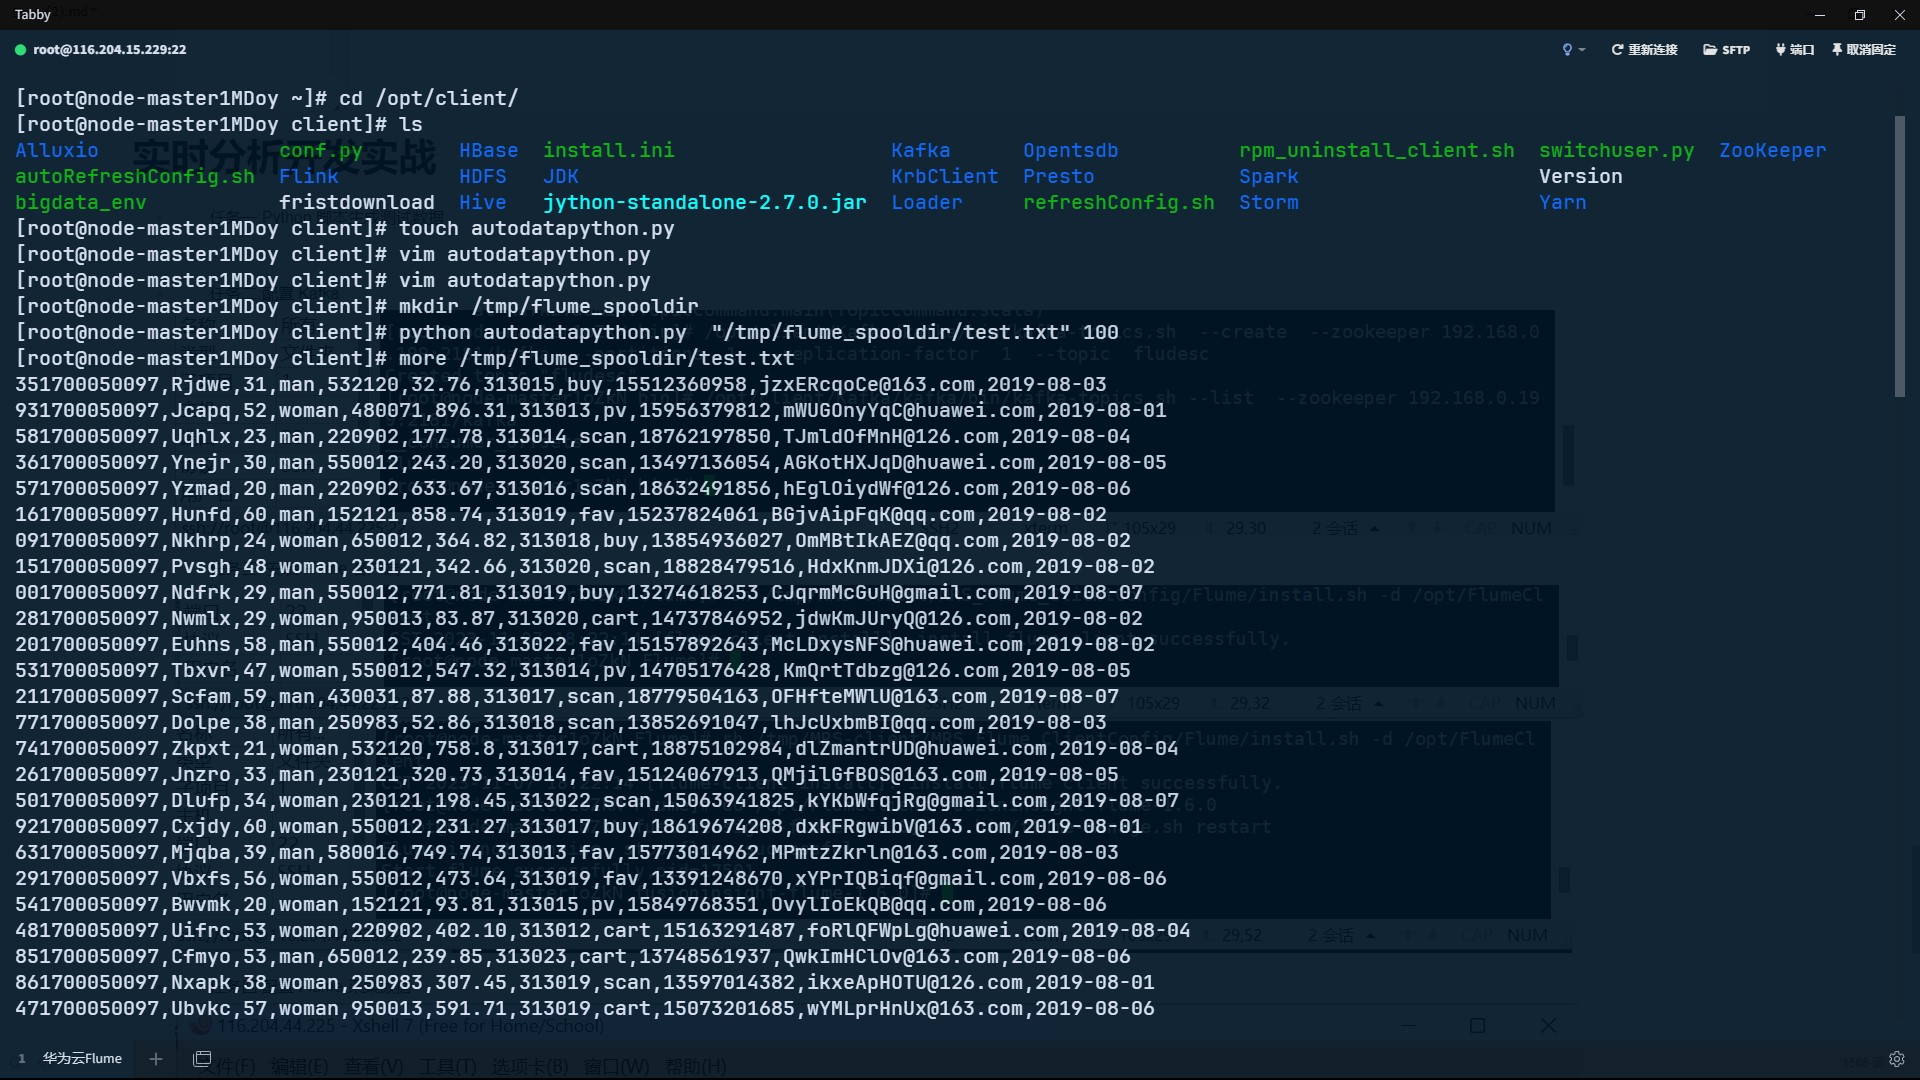Click the tab number 1 badge
The height and width of the screenshot is (1080, 1920).
(x=22, y=1058)
